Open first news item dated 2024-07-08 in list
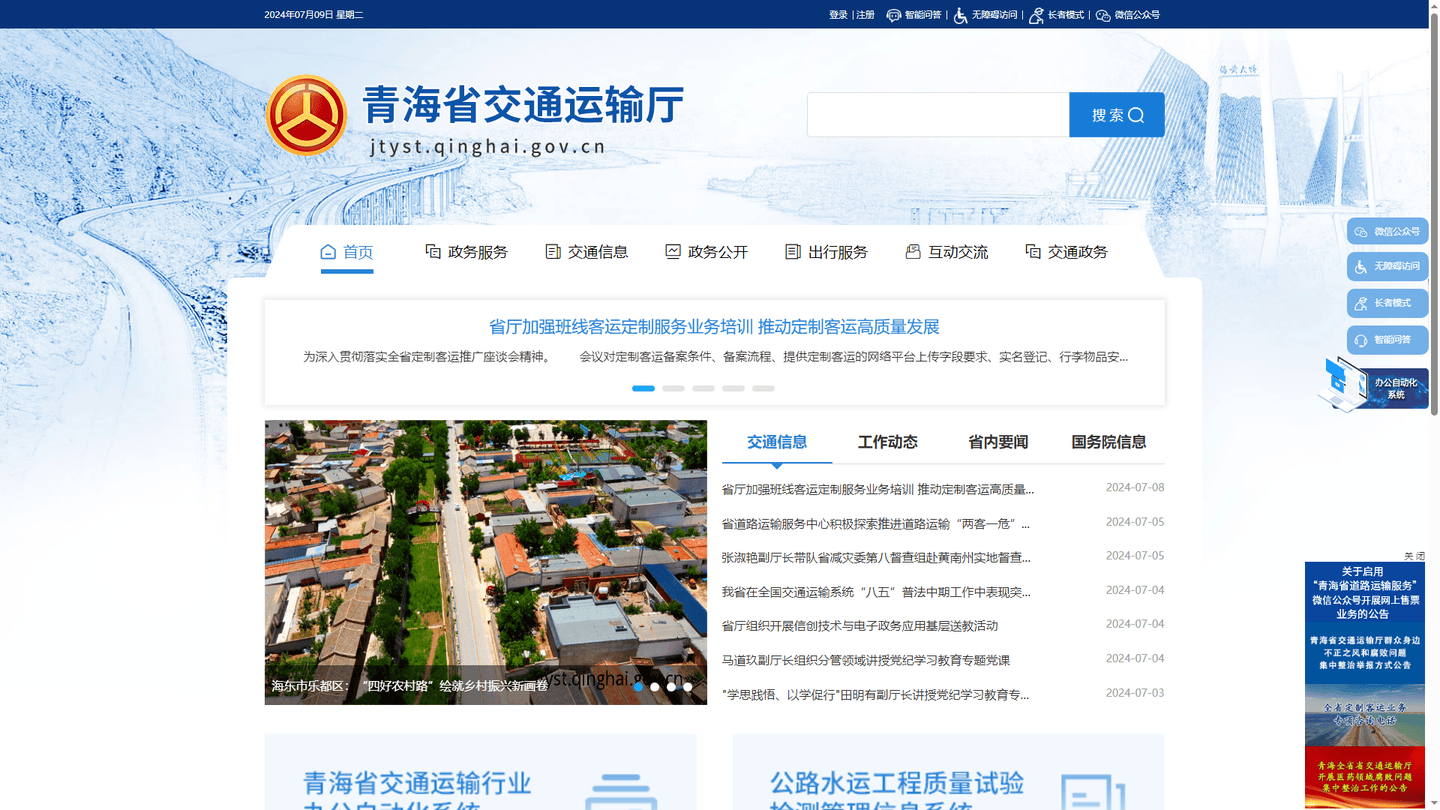This screenshot has width=1440, height=810. click(x=878, y=489)
